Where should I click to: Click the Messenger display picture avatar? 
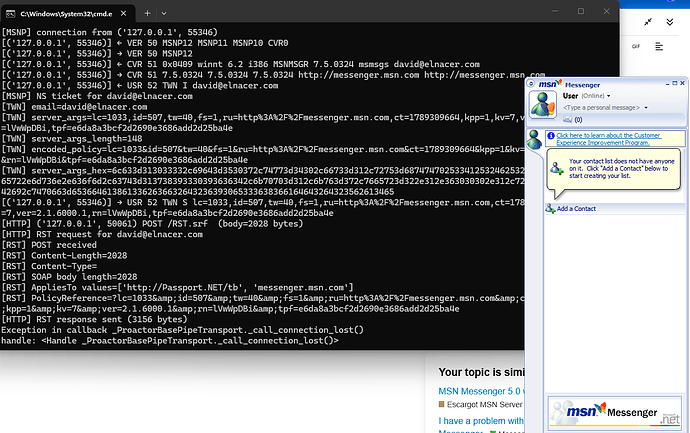tap(543, 105)
